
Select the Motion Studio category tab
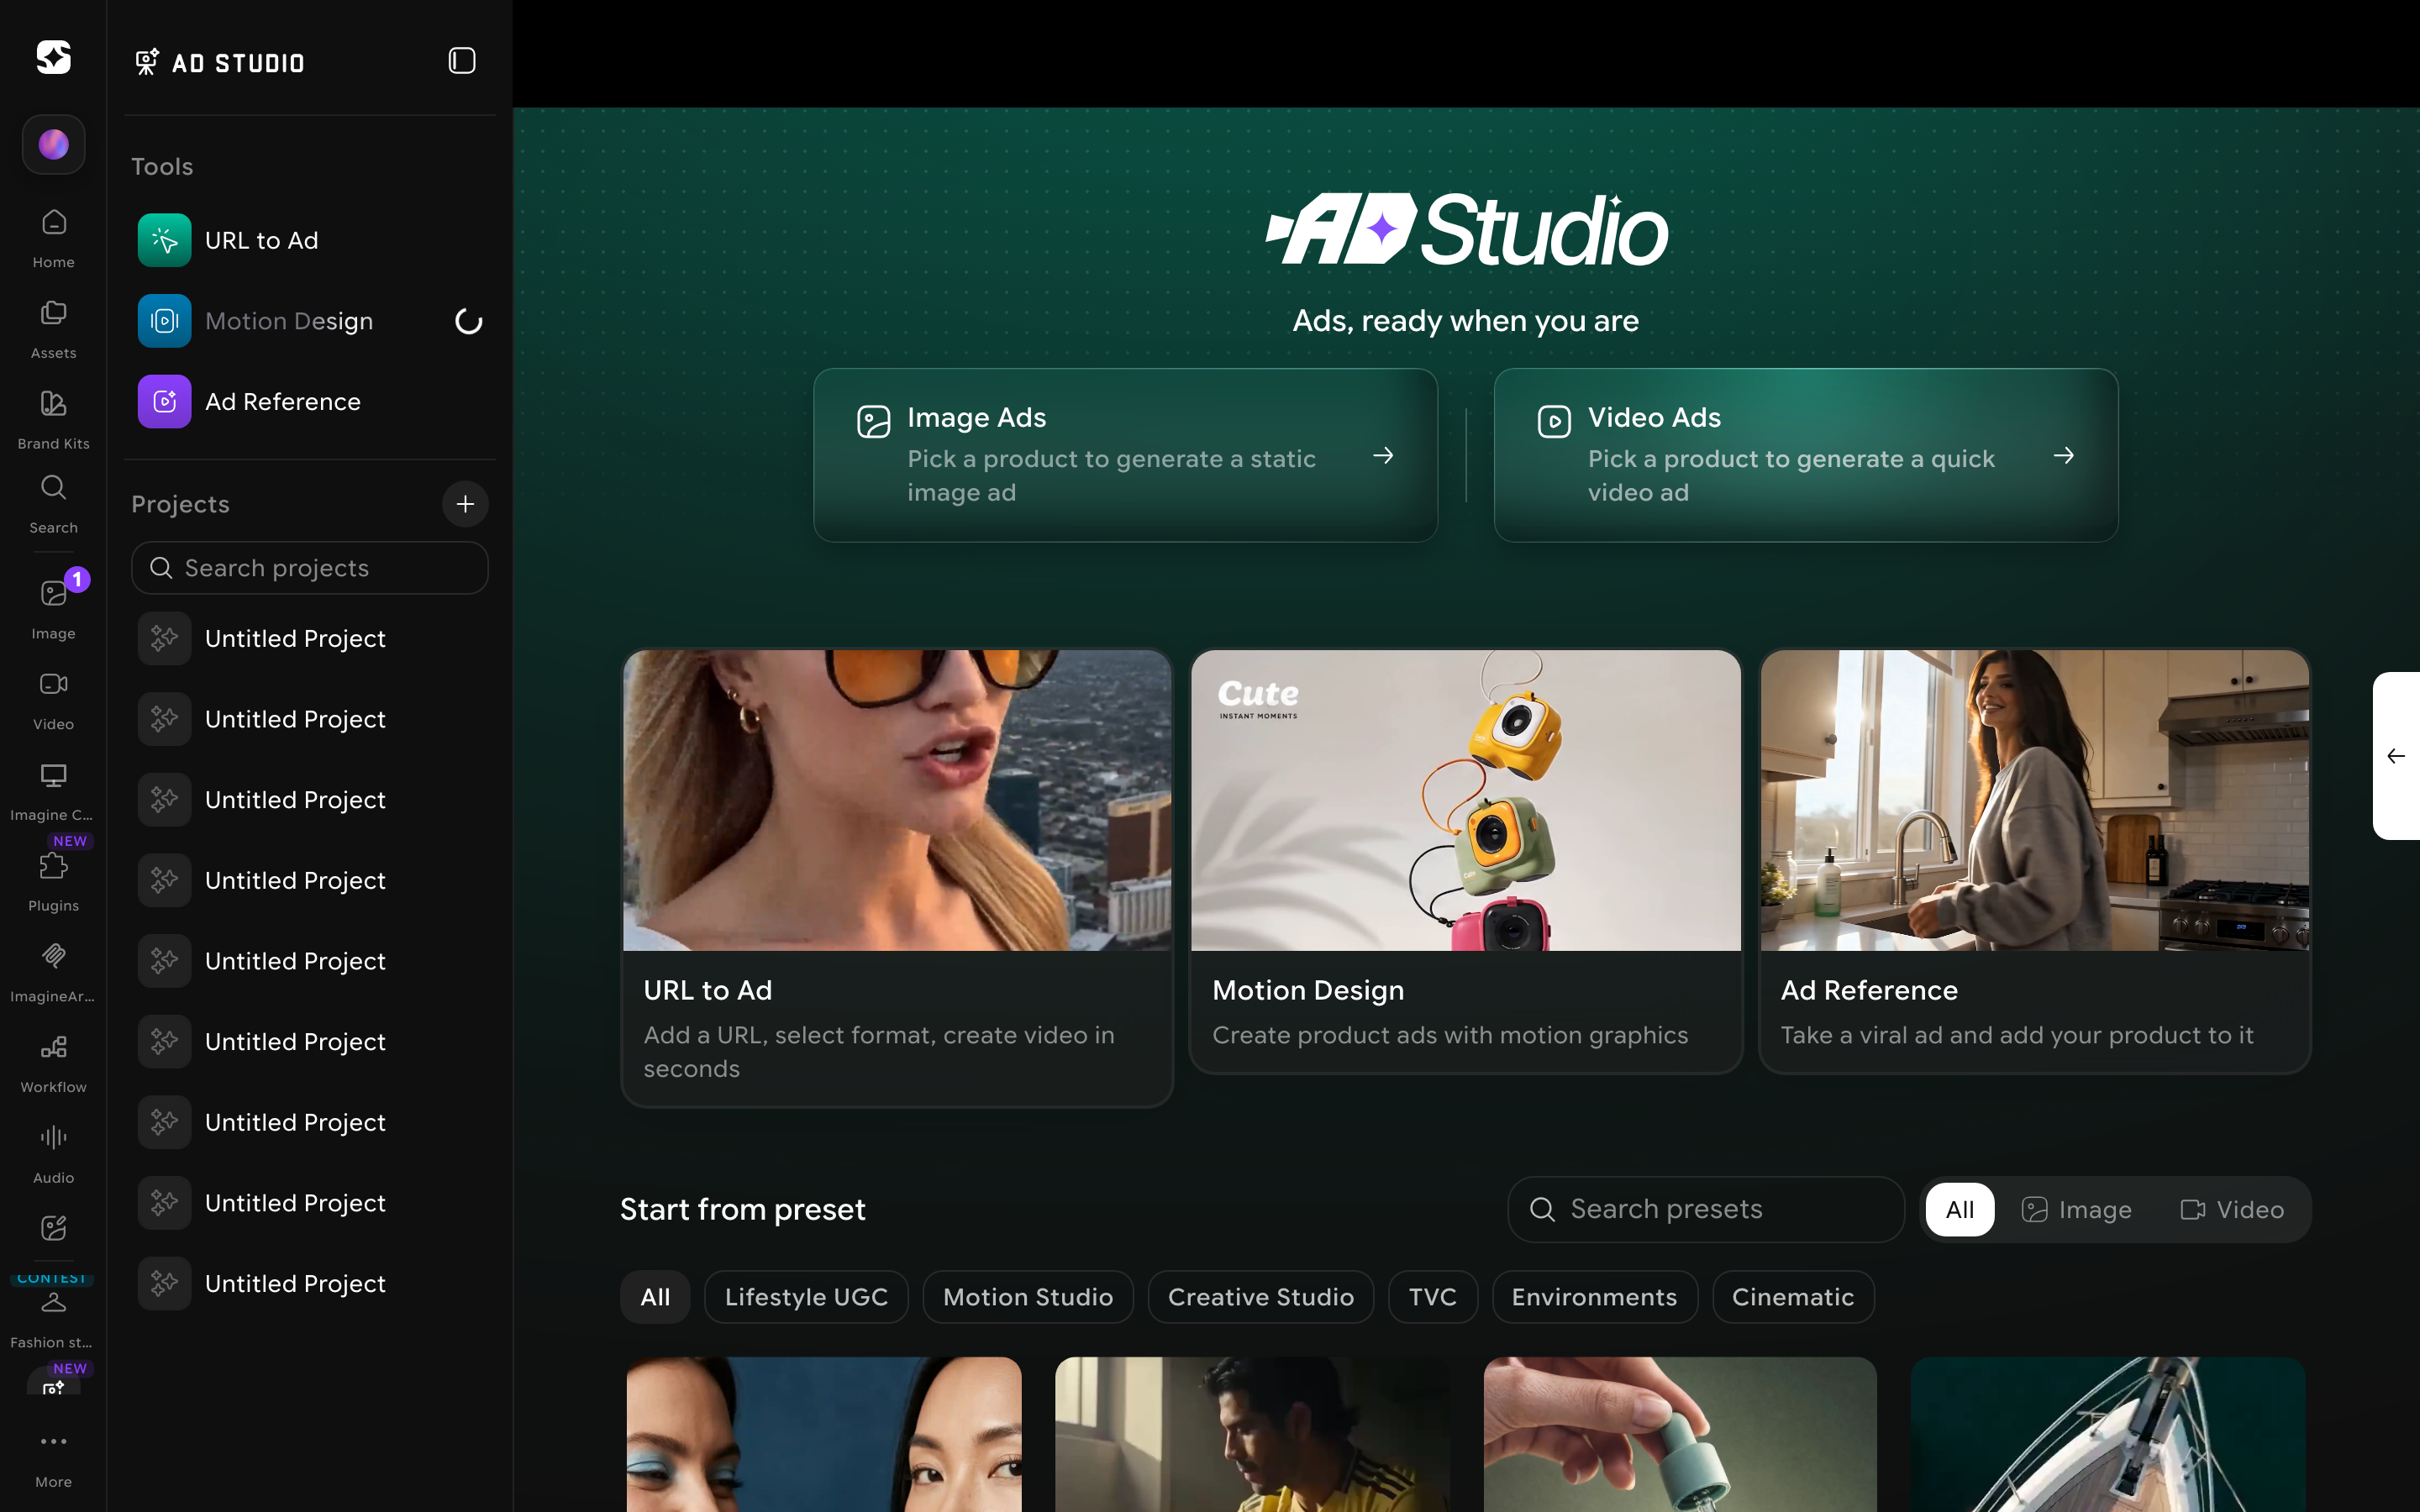[x=1028, y=1297]
